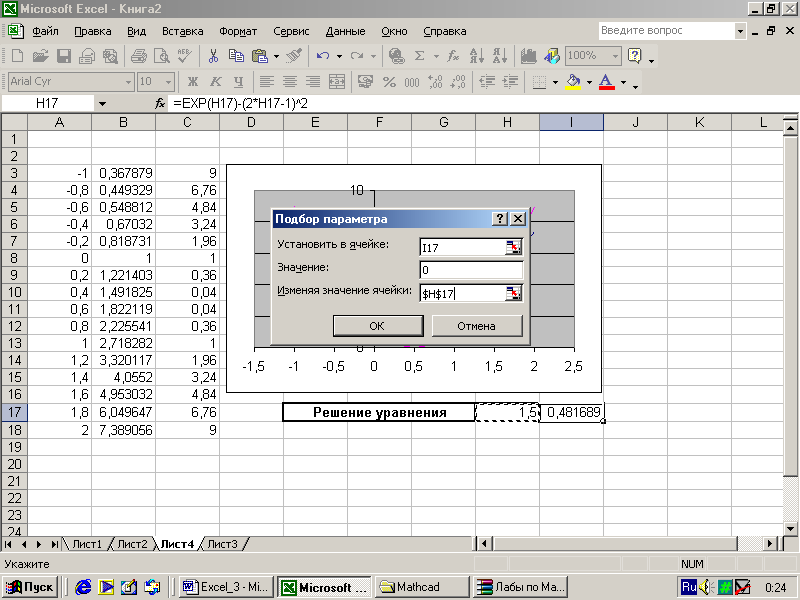This screenshot has height=600, width=800.
Task: Switch to the Лист1 sheet tab
Action: (86, 544)
